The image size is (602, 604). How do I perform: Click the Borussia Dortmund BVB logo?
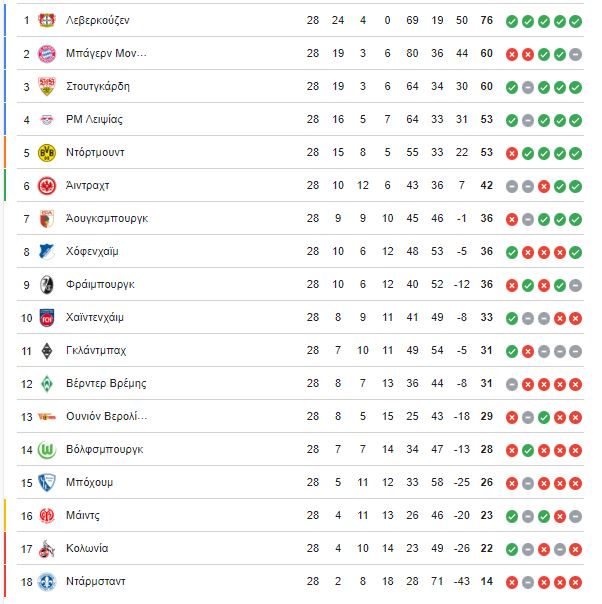(47, 153)
